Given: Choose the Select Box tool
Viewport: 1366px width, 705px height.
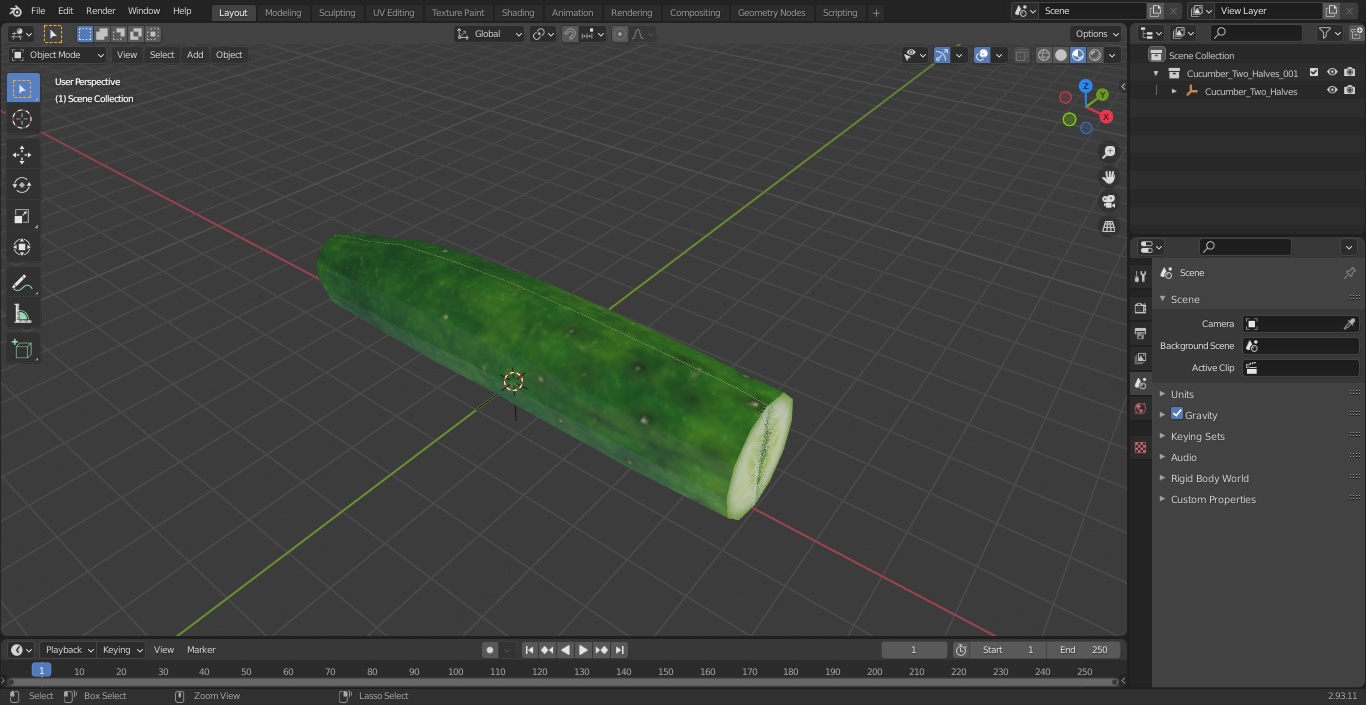Looking at the screenshot, I should pyautogui.click(x=22, y=88).
